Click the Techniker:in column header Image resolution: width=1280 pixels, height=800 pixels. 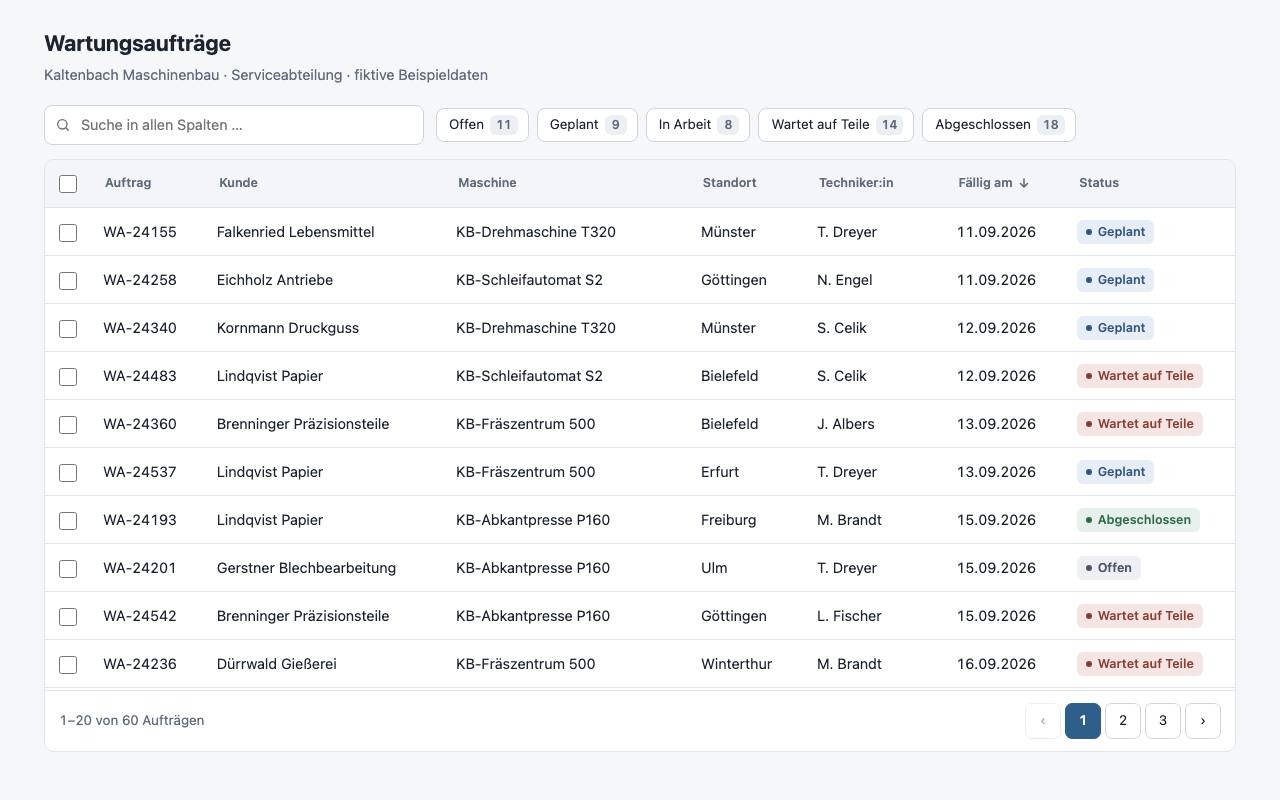[856, 183]
